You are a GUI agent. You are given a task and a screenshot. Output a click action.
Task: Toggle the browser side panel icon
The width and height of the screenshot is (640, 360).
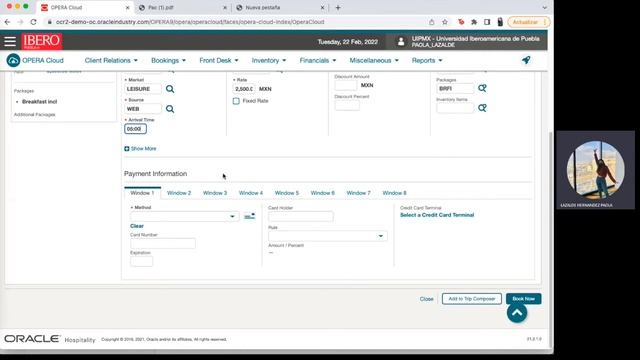[x=487, y=22]
